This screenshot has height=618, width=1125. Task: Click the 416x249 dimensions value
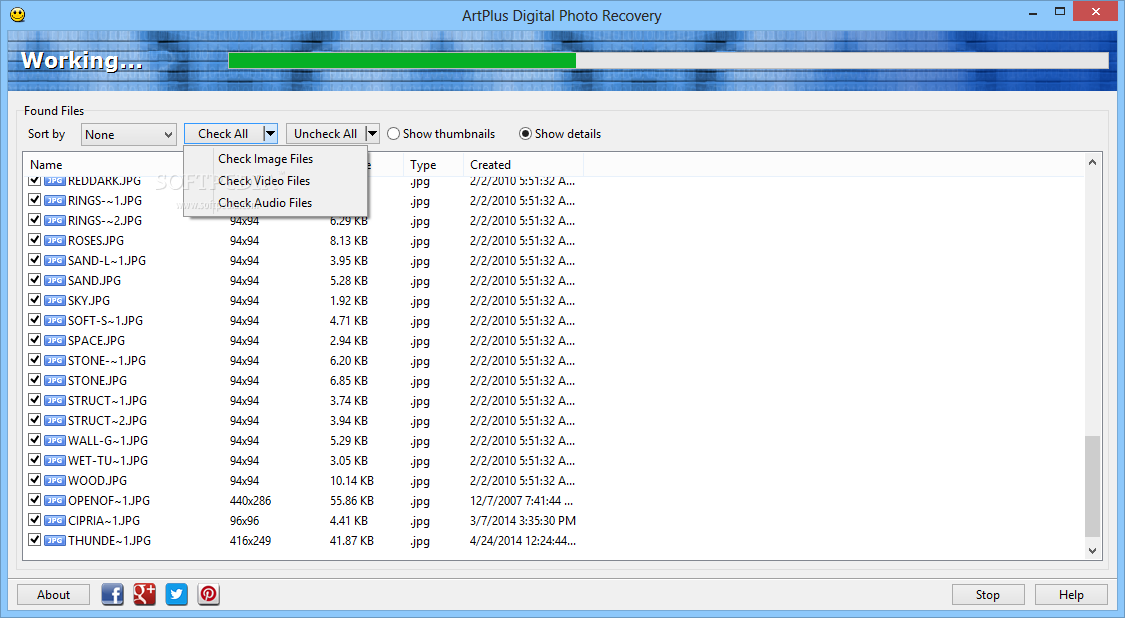point(250,540)
